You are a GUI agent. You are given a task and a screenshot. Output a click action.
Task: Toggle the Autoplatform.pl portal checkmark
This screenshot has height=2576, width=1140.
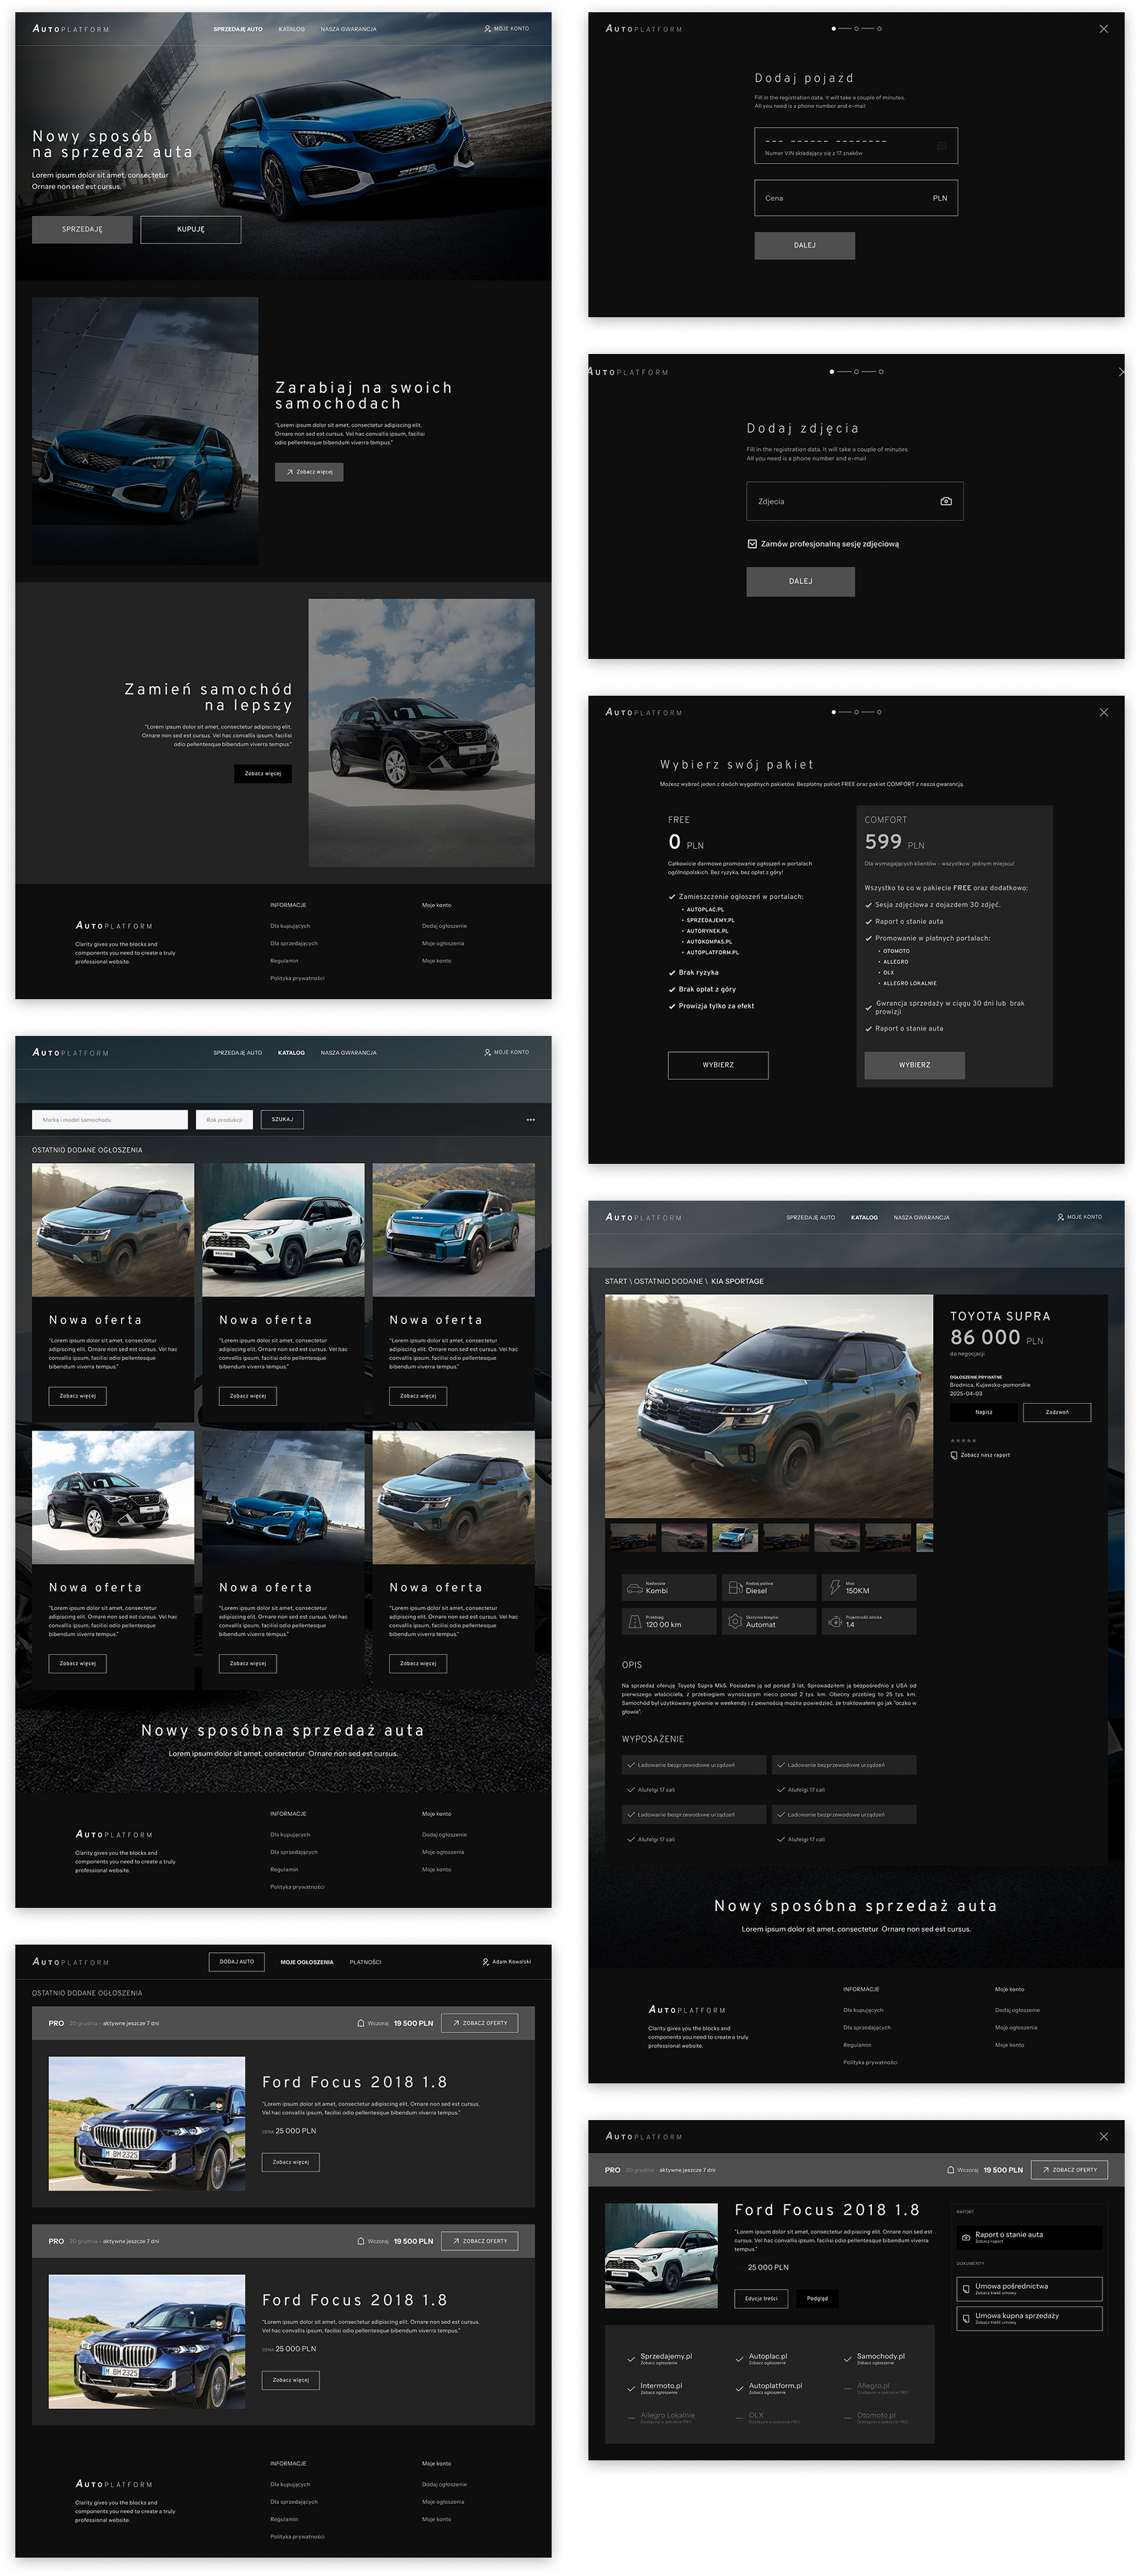[740, 2389]
